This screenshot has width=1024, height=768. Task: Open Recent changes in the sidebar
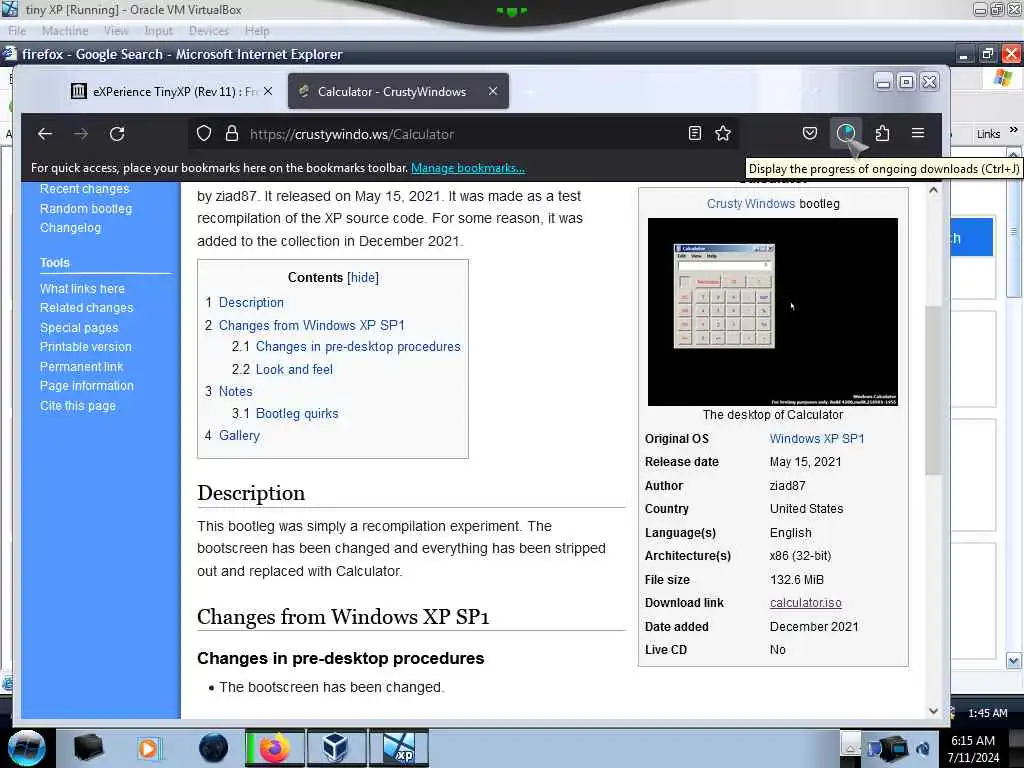coord(84,189)
